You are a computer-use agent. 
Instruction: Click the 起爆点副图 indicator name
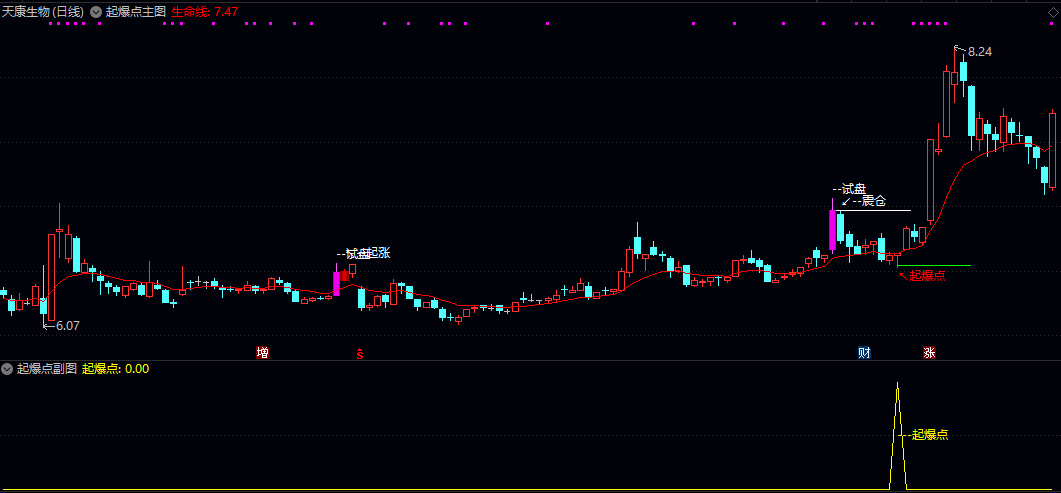[47, 369]
